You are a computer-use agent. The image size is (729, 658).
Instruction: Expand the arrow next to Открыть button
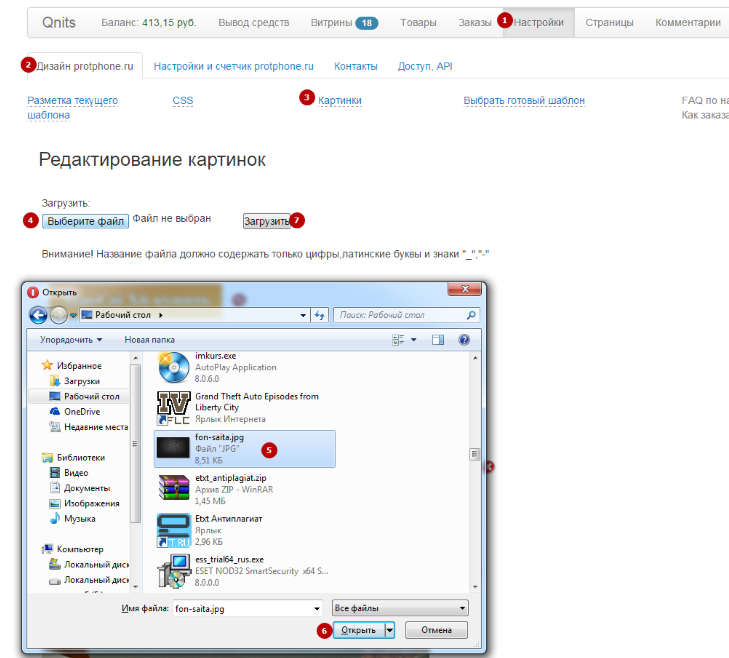(390, 630)
